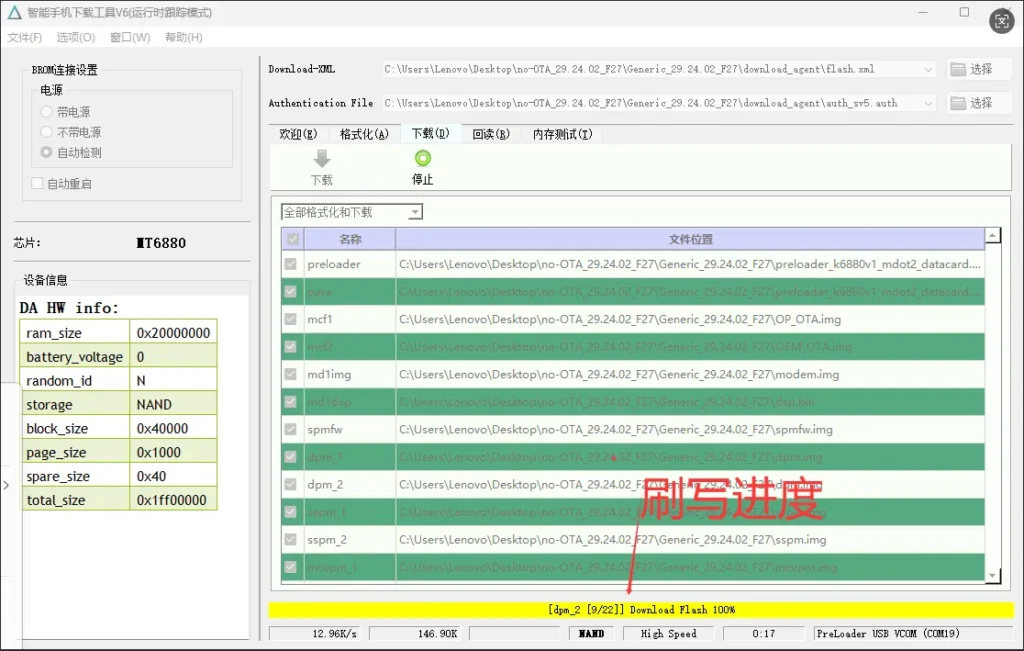The image size is (1024, 651).
Task: Expand the collapsed side panel arrow
Action: pos(6,485)
